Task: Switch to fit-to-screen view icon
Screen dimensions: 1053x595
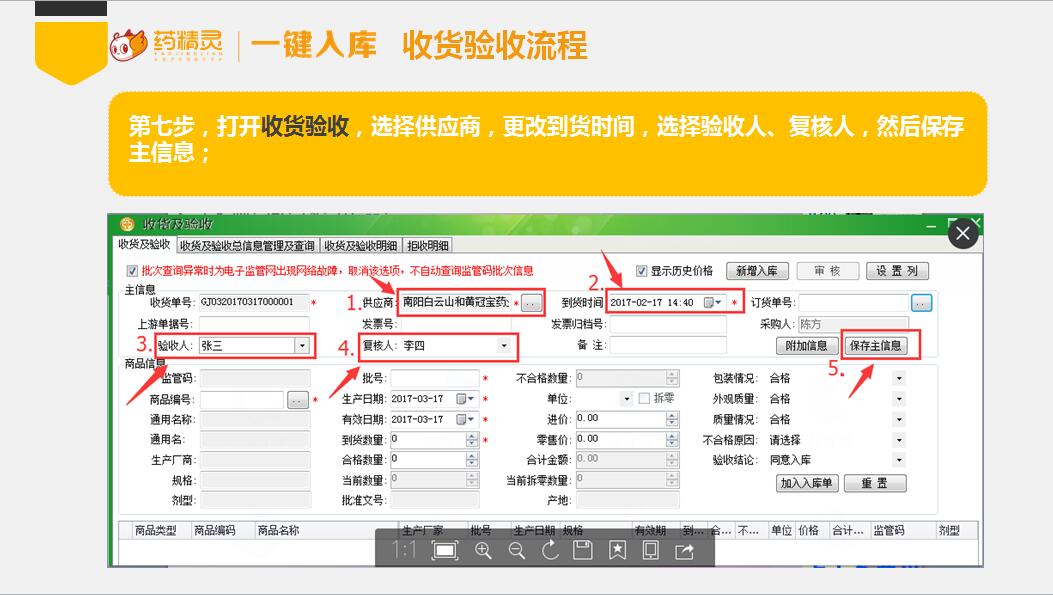Action: point(446,550)
